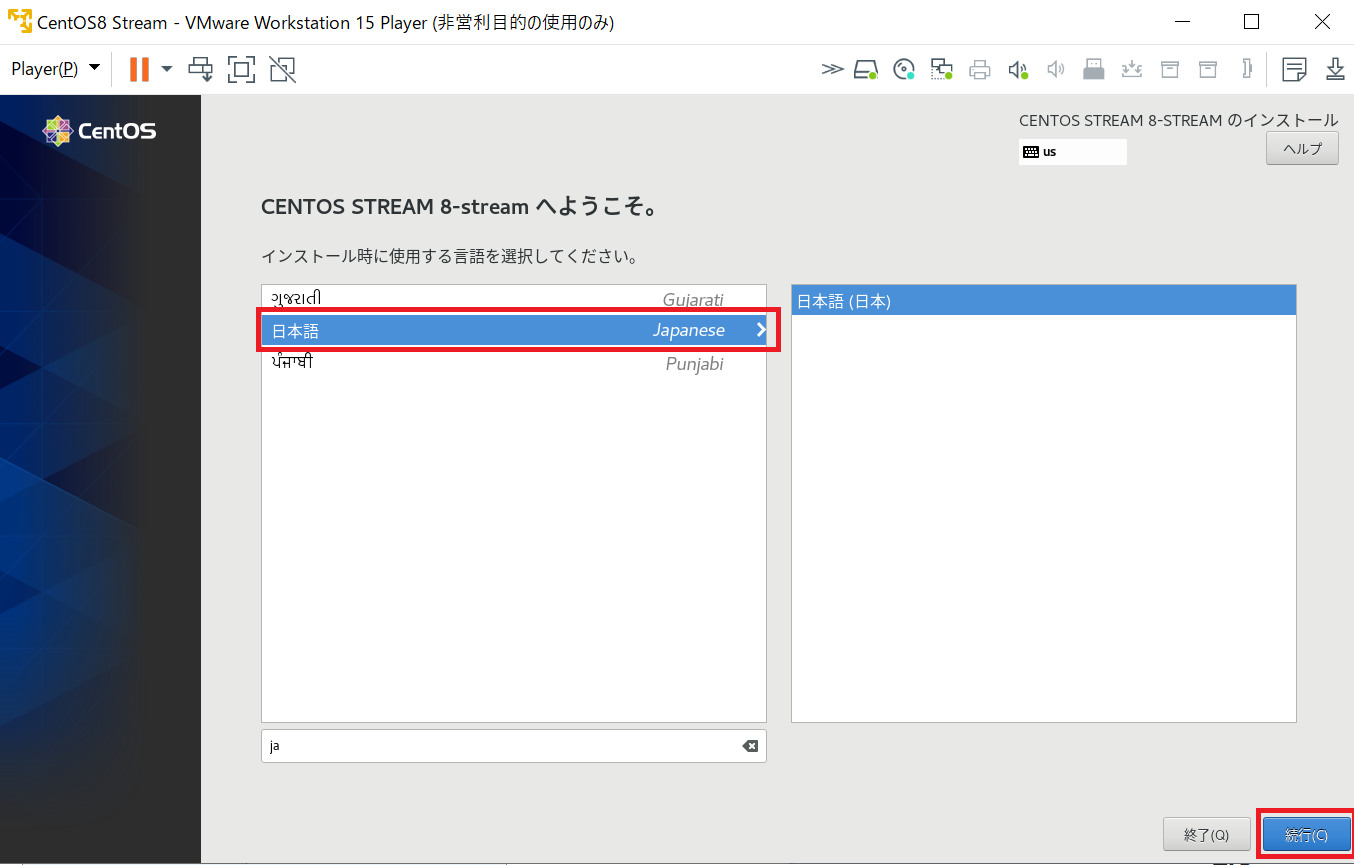Enter full screen mode
The width and height of the screenshot is (1354, 865).
242,69
